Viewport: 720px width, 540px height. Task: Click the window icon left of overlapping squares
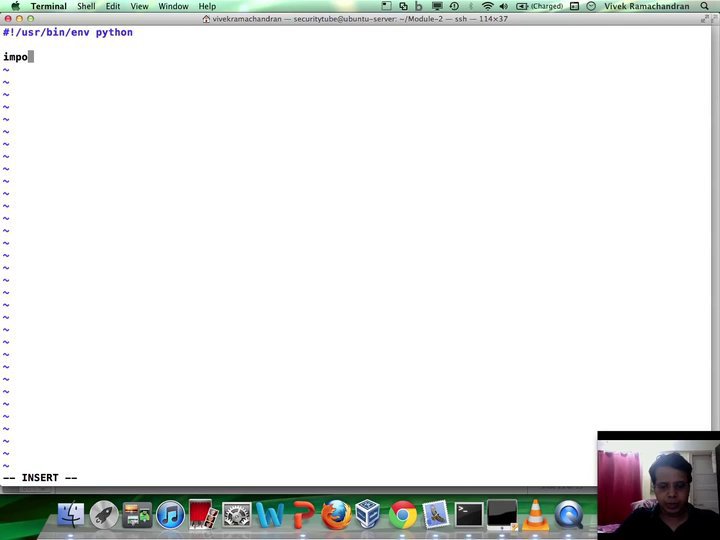coord(387,6)
